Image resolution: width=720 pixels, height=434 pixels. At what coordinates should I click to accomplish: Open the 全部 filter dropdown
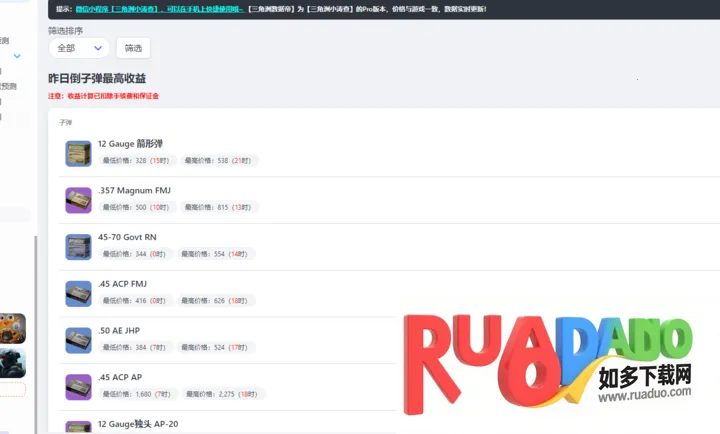[79, 48]
